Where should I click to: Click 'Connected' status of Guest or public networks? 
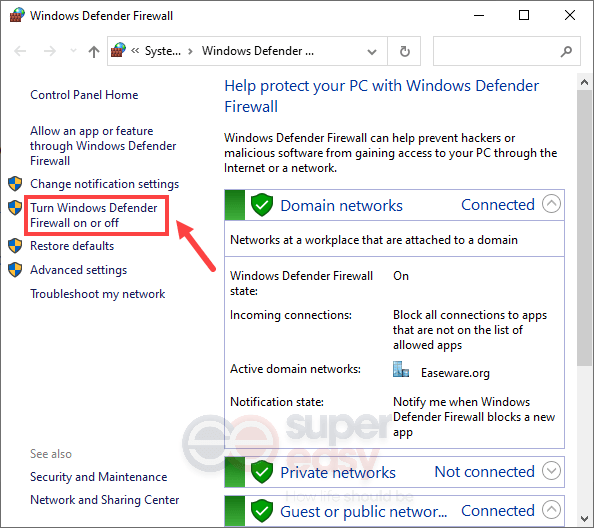point(498,511)
